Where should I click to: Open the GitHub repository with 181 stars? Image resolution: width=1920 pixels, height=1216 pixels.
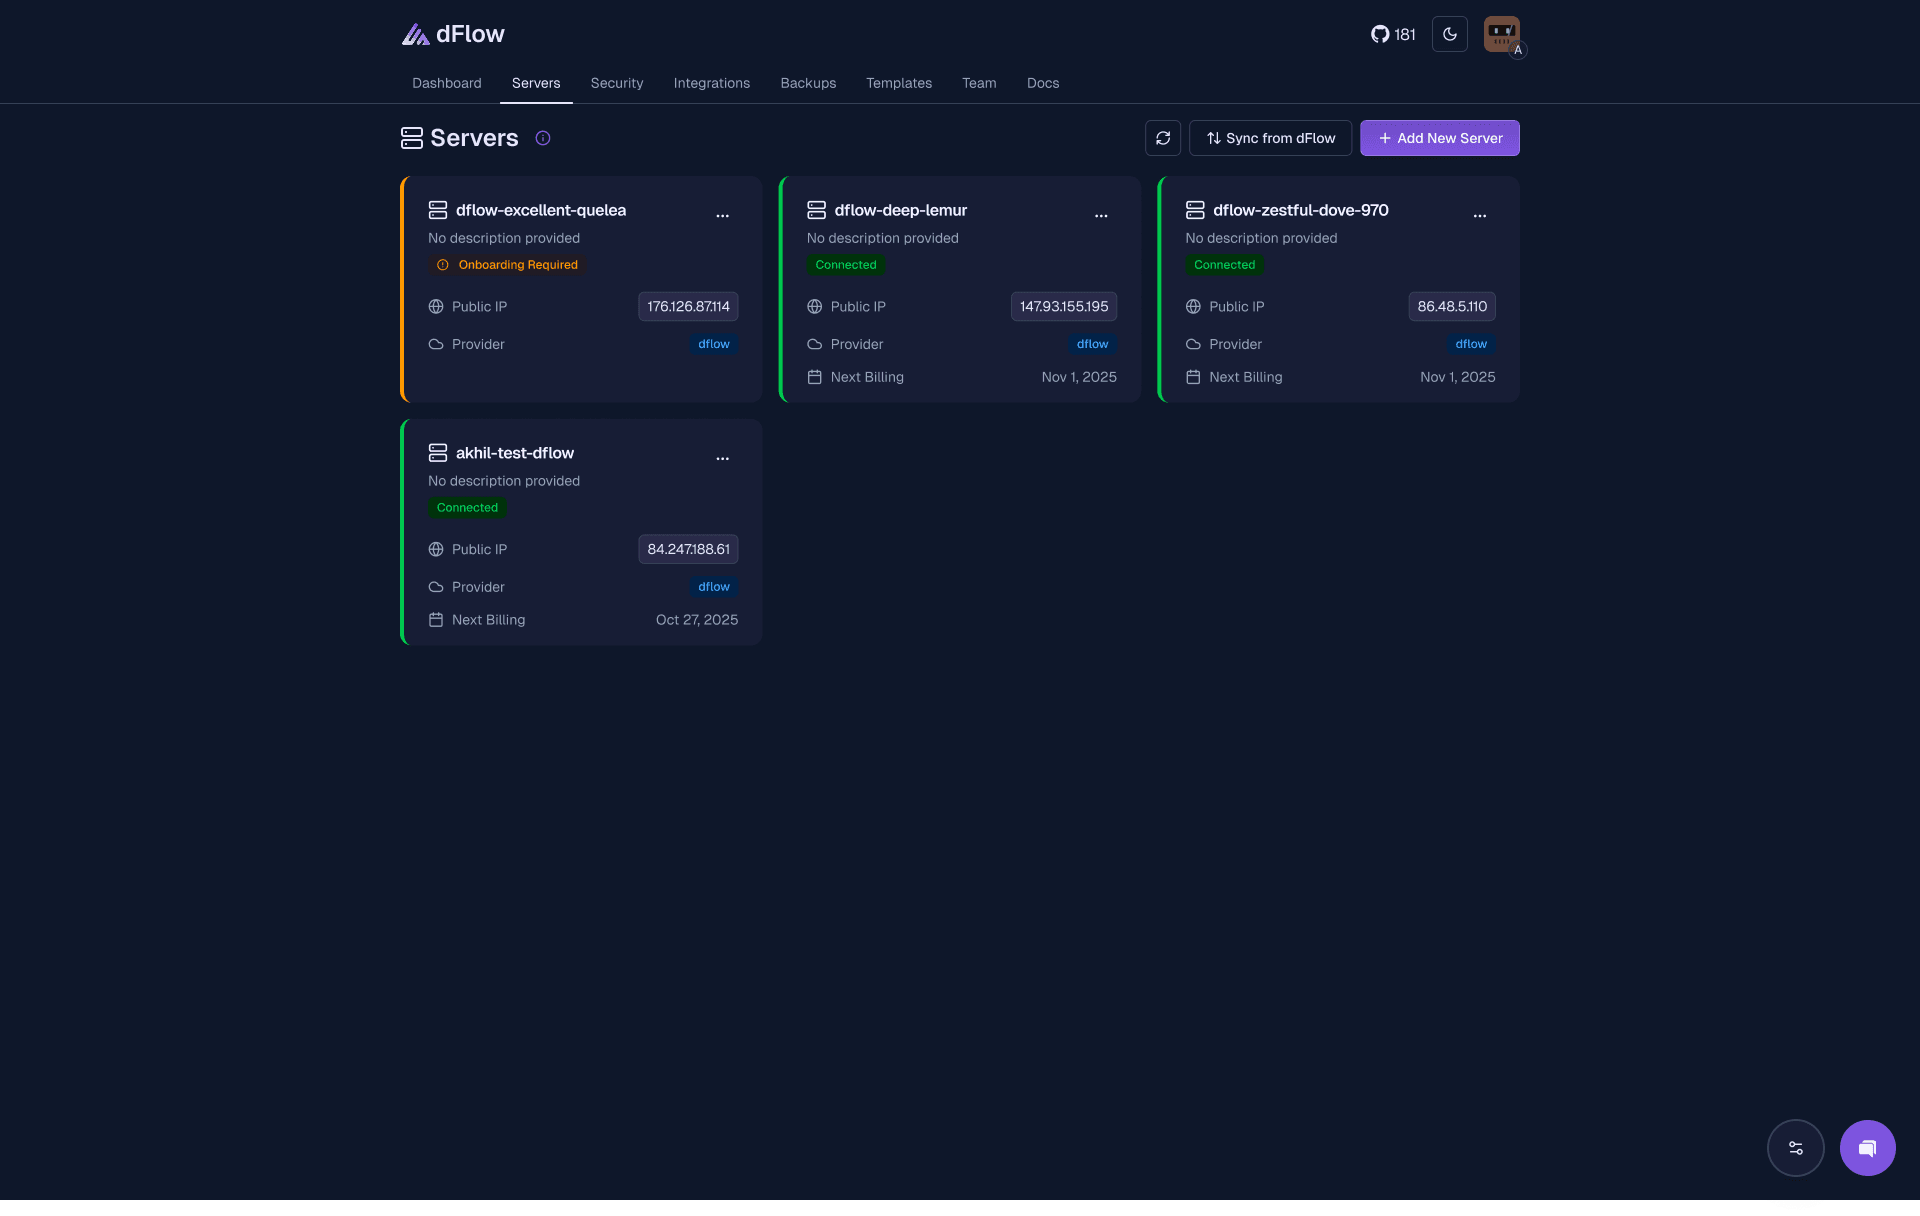(x=1391, y=34)
